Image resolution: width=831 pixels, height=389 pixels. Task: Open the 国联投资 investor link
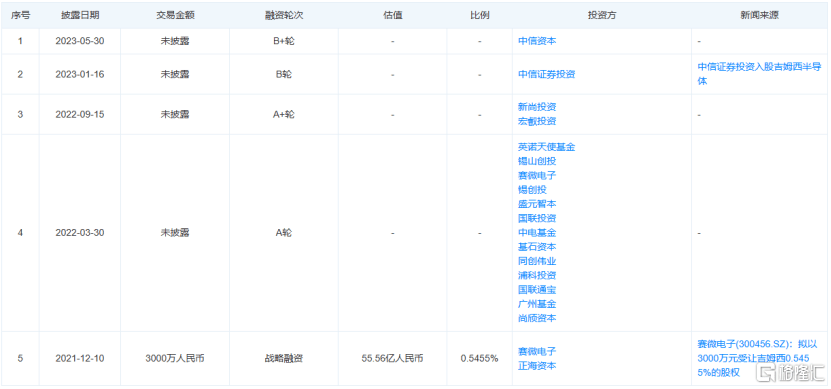pos(537,218)
